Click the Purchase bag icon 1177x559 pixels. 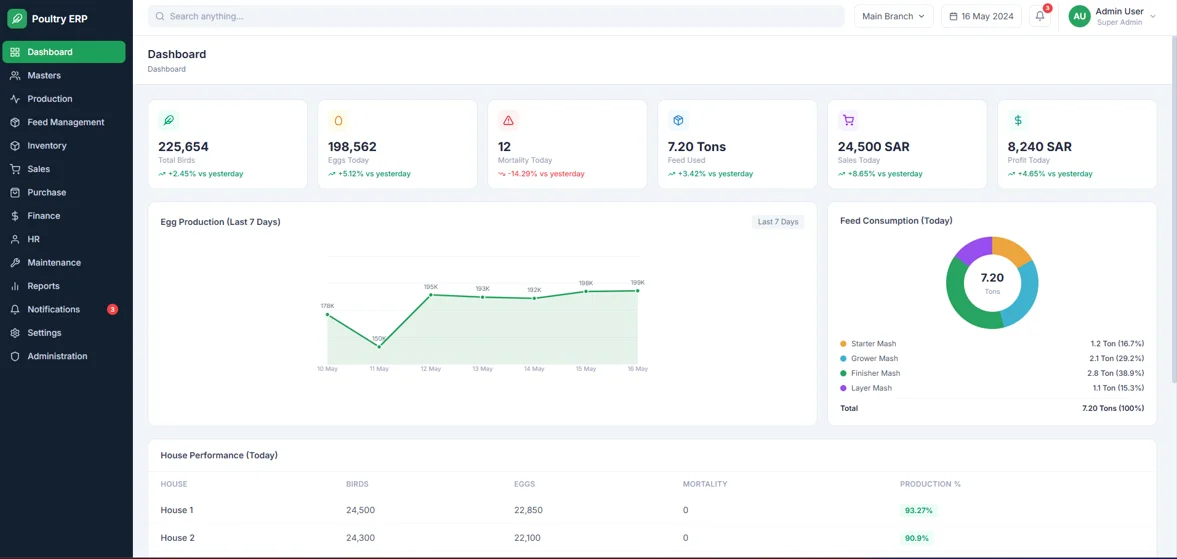[x=15, y=192]
